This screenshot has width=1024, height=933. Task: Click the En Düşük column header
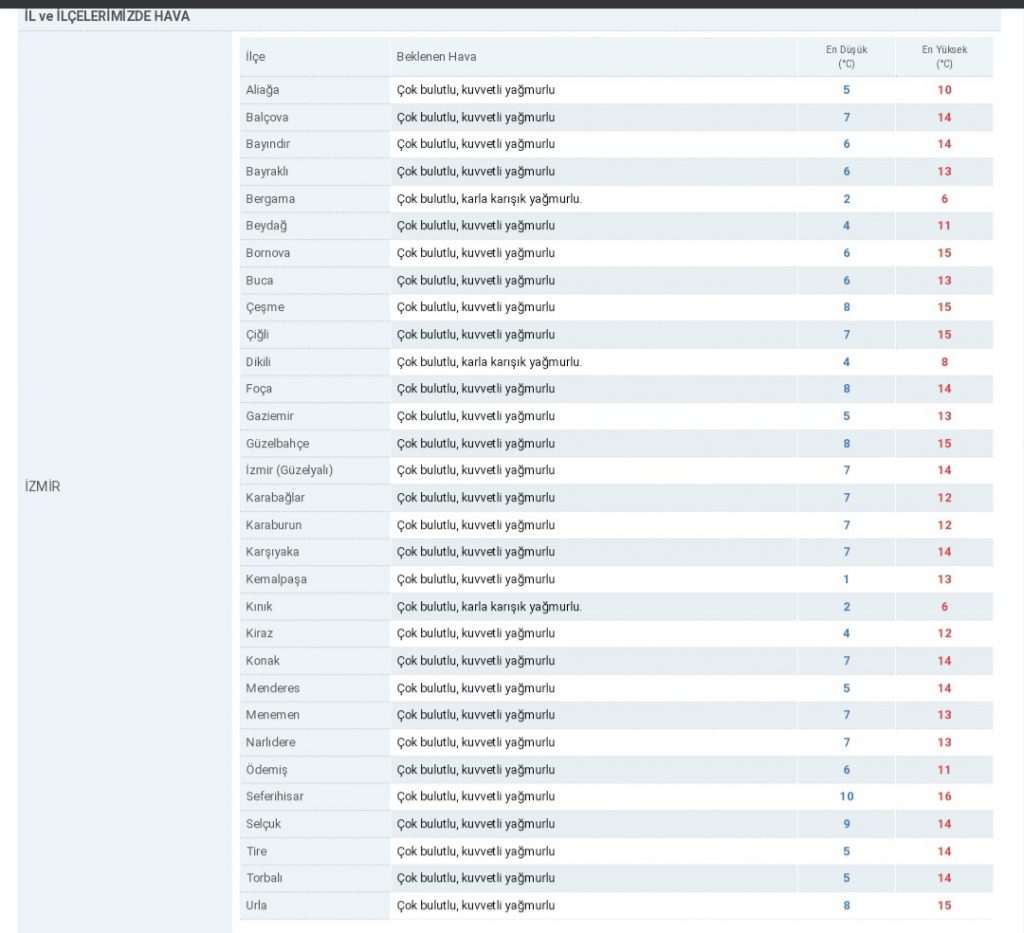tap(846, 57)
